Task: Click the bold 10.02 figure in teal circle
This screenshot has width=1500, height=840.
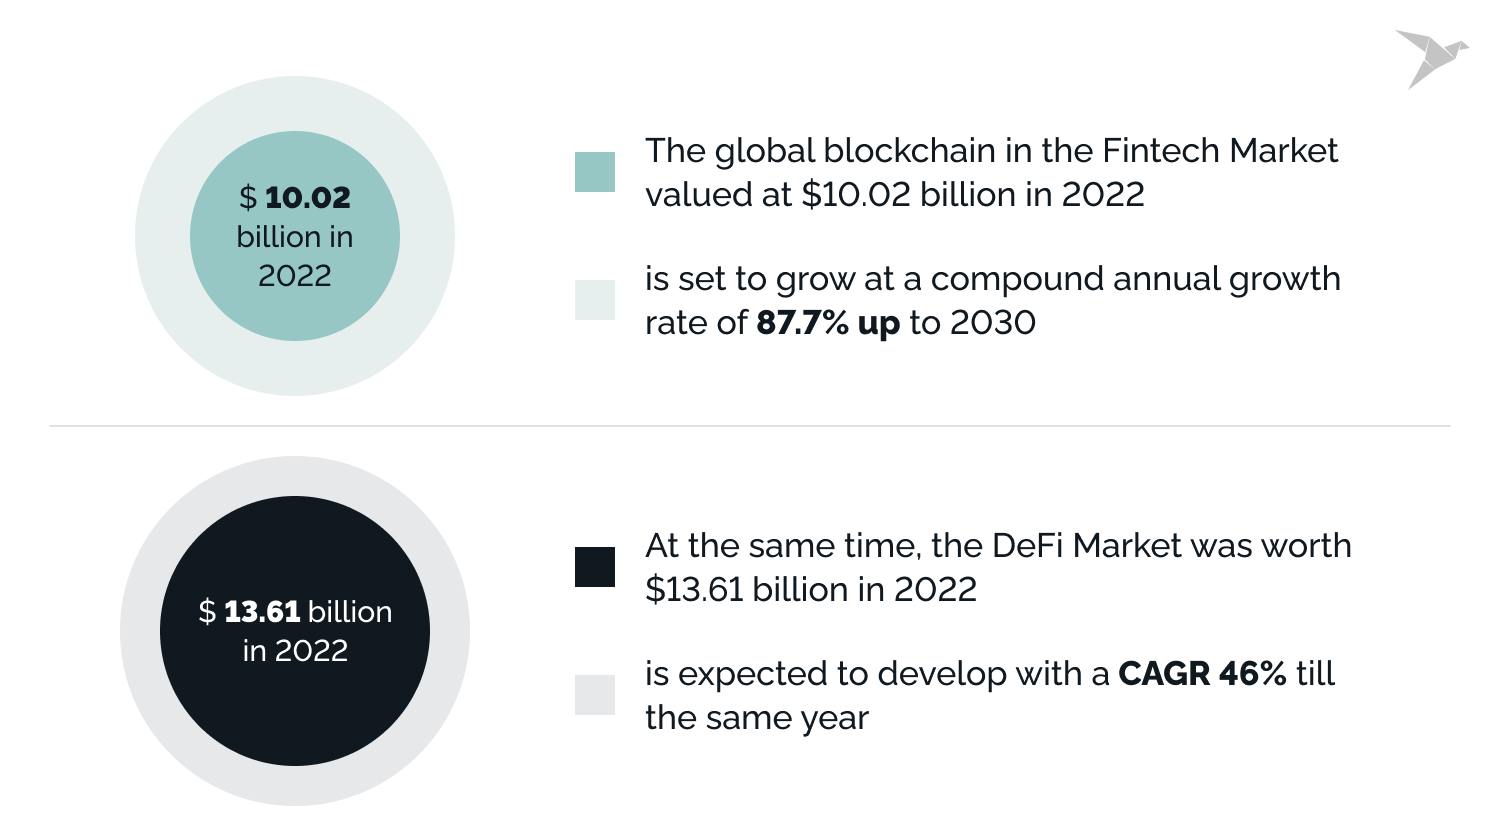Action: [x=307, y=198]
